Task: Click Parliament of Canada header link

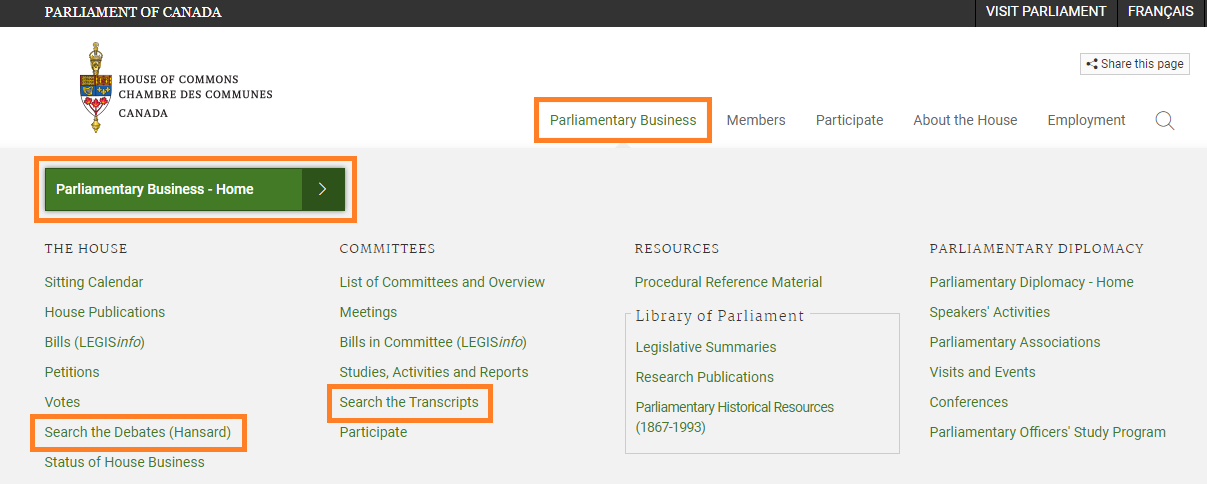Action: 133,13
